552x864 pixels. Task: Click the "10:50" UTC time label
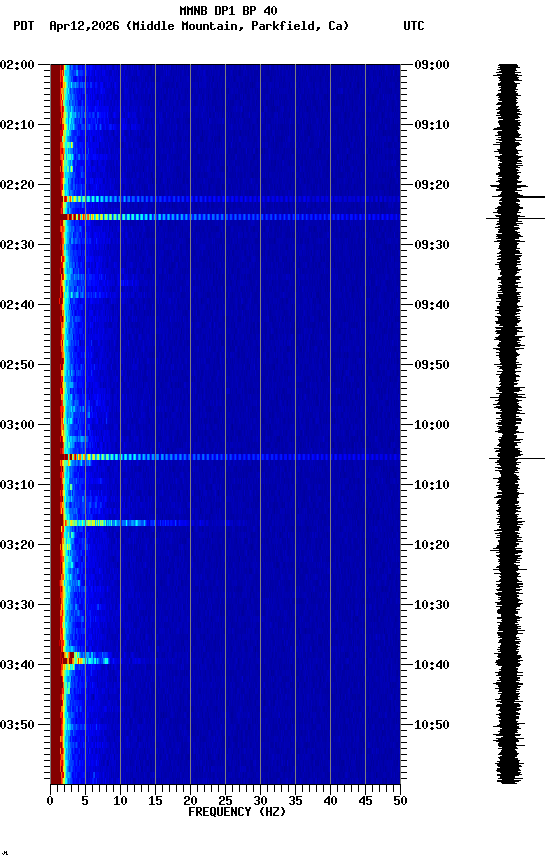point(432,725)
